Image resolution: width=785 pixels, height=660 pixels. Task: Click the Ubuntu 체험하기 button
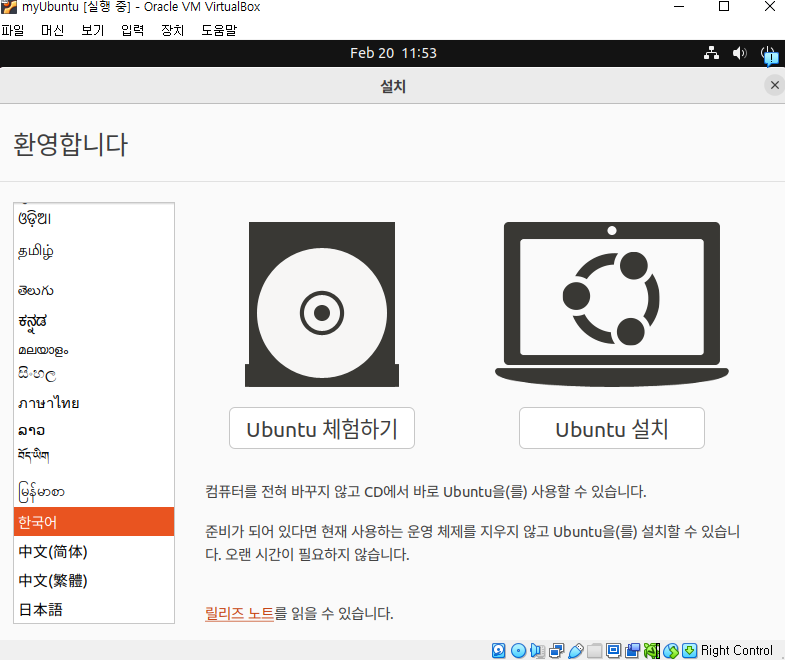click(322, 428)
